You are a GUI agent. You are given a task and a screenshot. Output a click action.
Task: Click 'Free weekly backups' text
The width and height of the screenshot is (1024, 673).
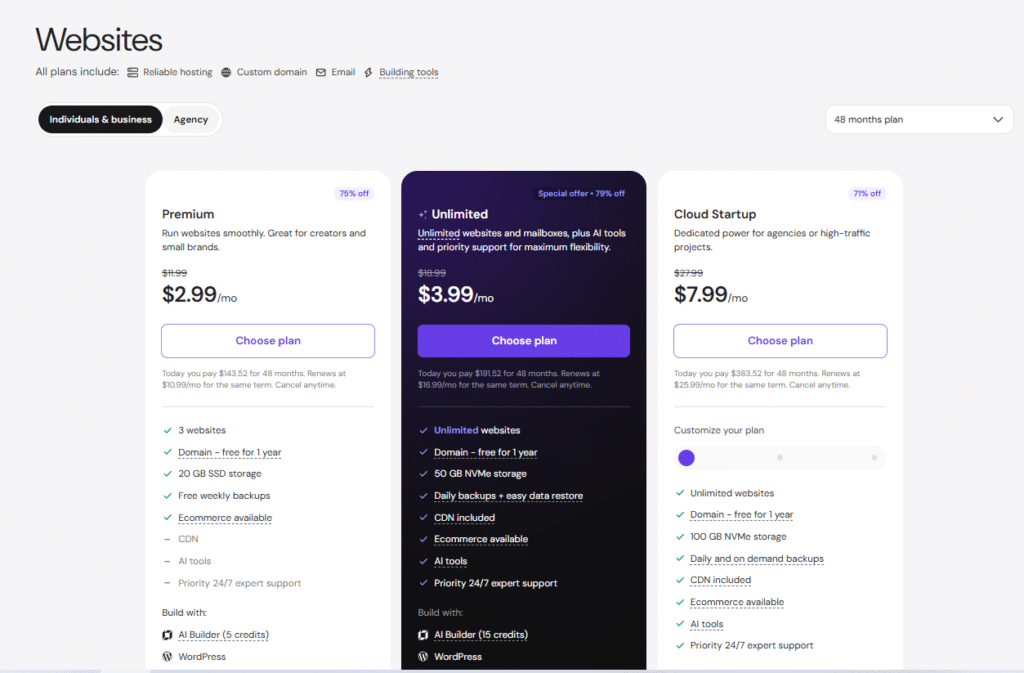[x=224, y=495]
